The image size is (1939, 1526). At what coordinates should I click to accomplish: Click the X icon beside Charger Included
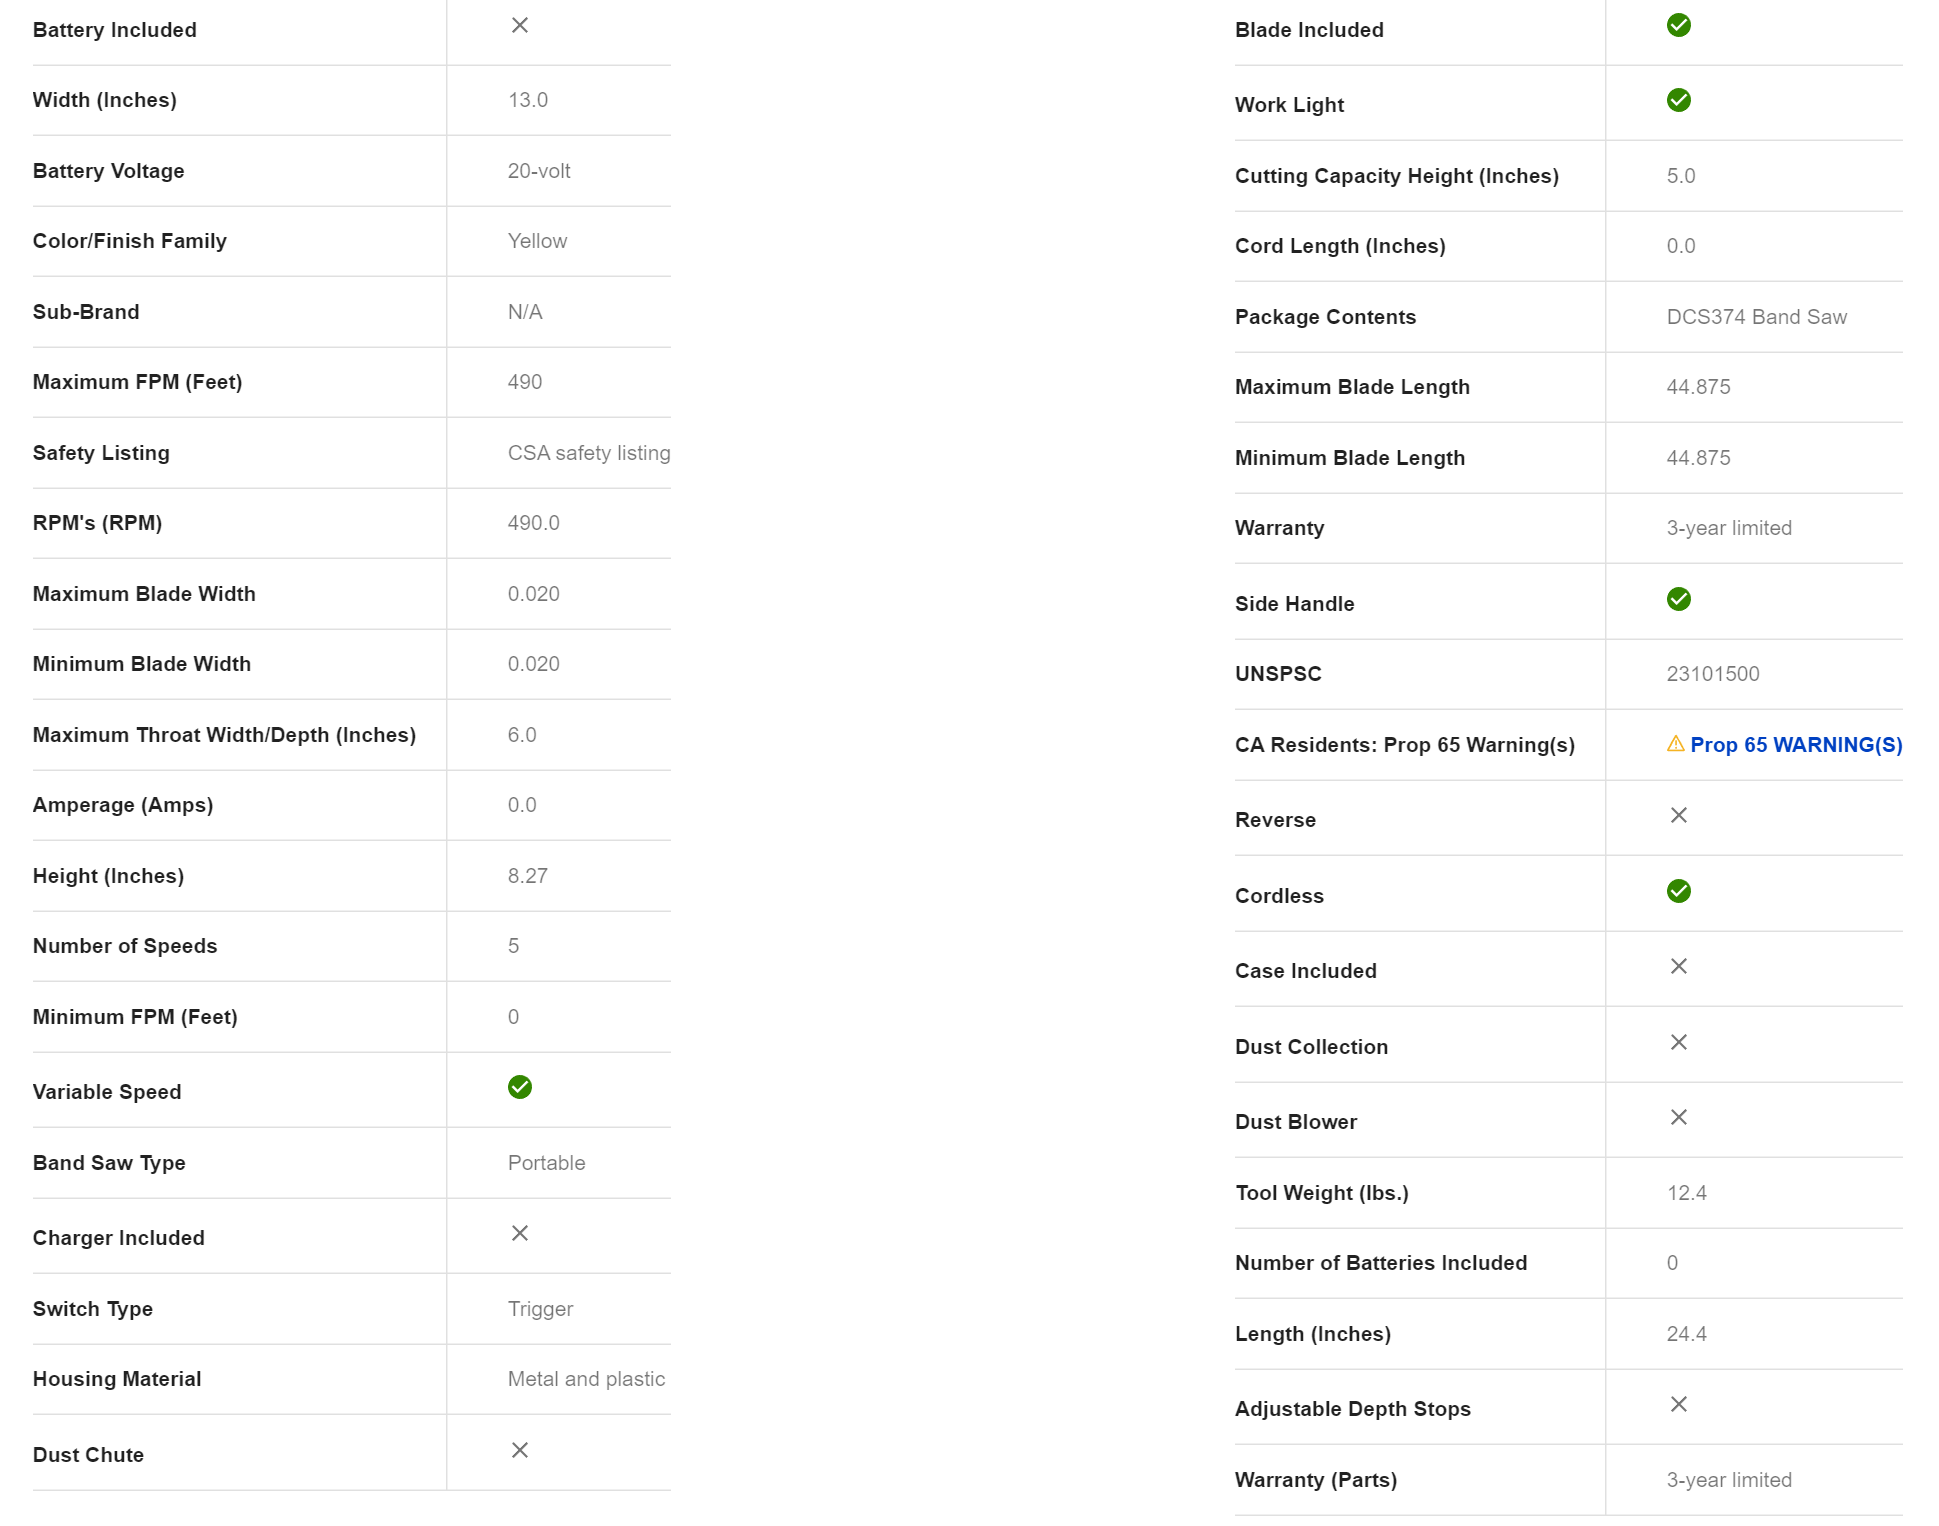coord(519,1233)
